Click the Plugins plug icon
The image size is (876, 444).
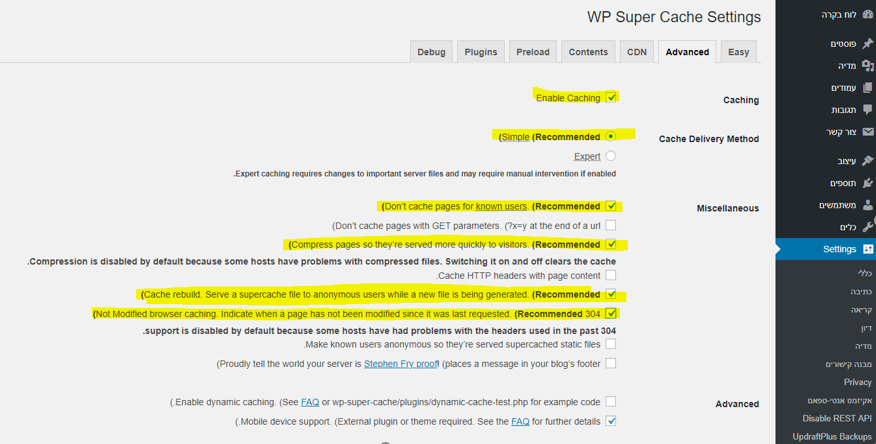[868, 183]
